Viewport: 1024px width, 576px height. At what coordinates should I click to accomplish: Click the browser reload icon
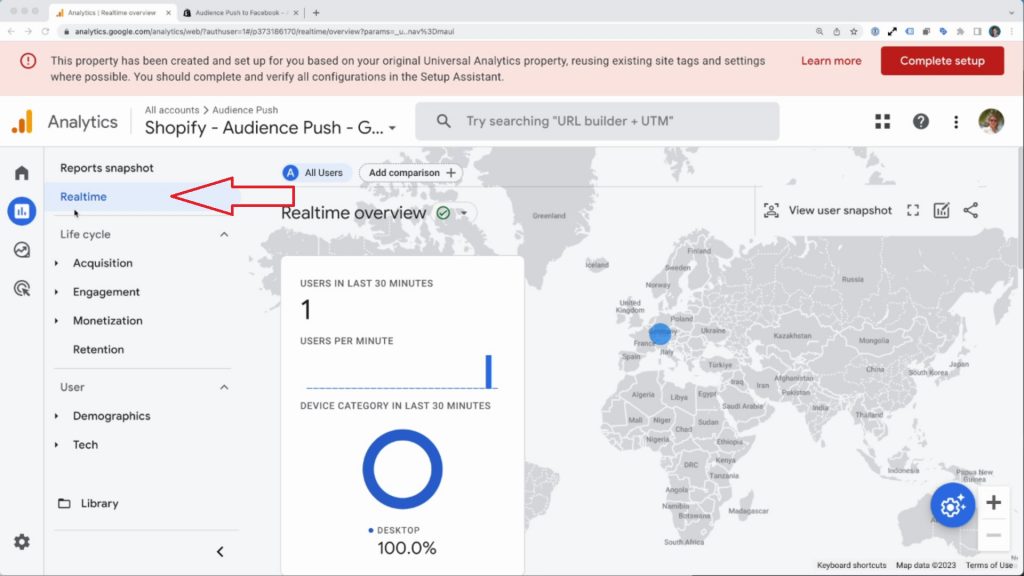45,31
